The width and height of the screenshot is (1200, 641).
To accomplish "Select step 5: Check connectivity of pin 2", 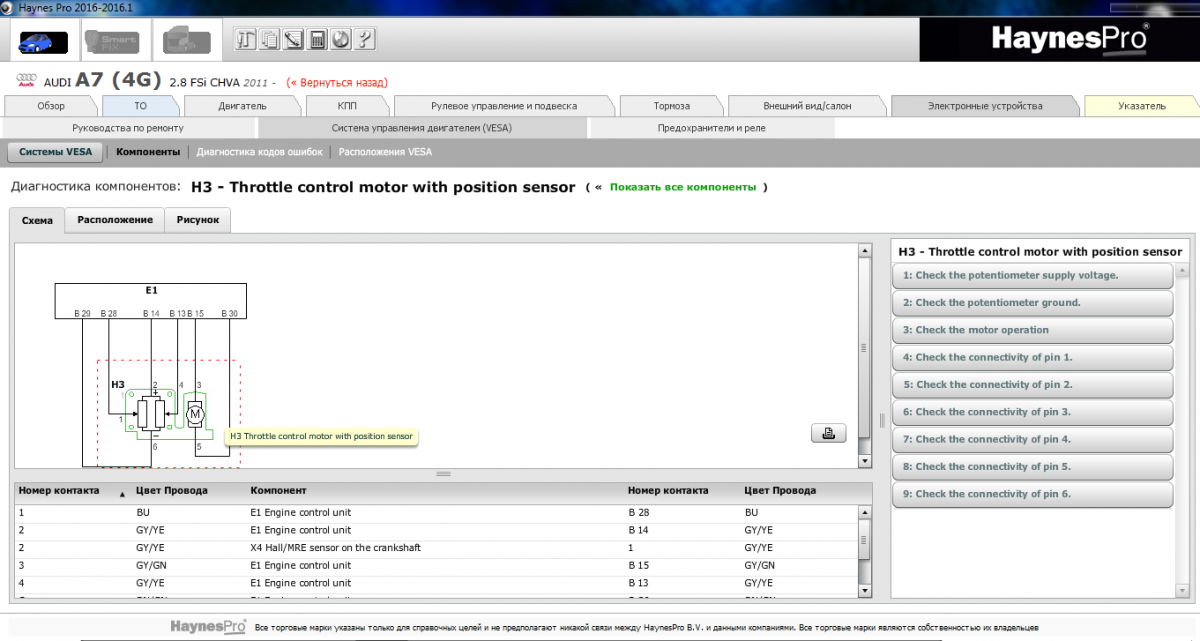I will coord(1032,385).
